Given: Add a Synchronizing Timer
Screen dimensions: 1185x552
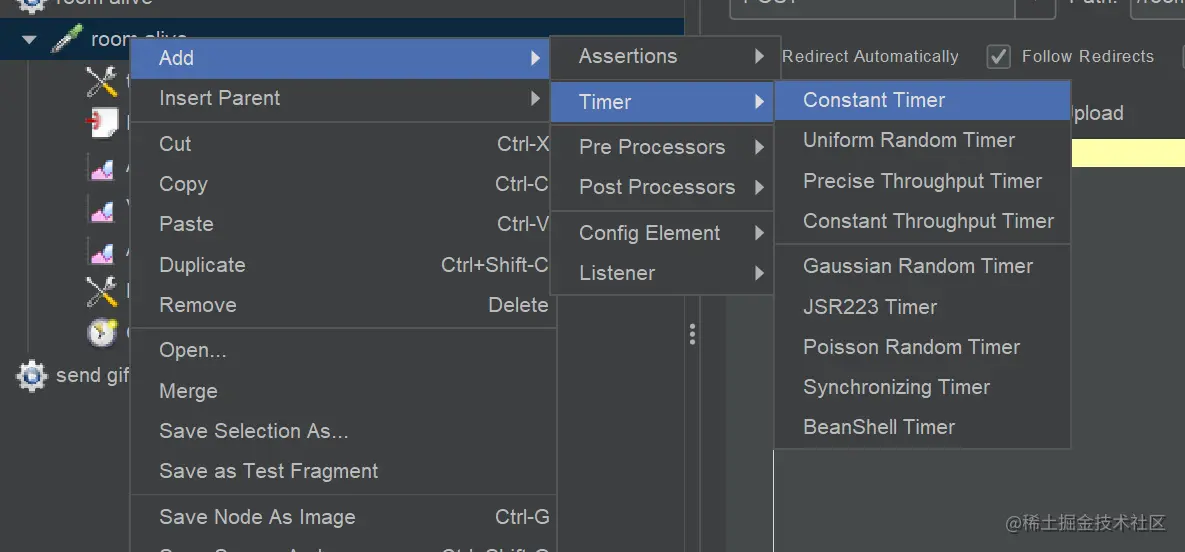Looking at the screenshot, I should 896,387.
